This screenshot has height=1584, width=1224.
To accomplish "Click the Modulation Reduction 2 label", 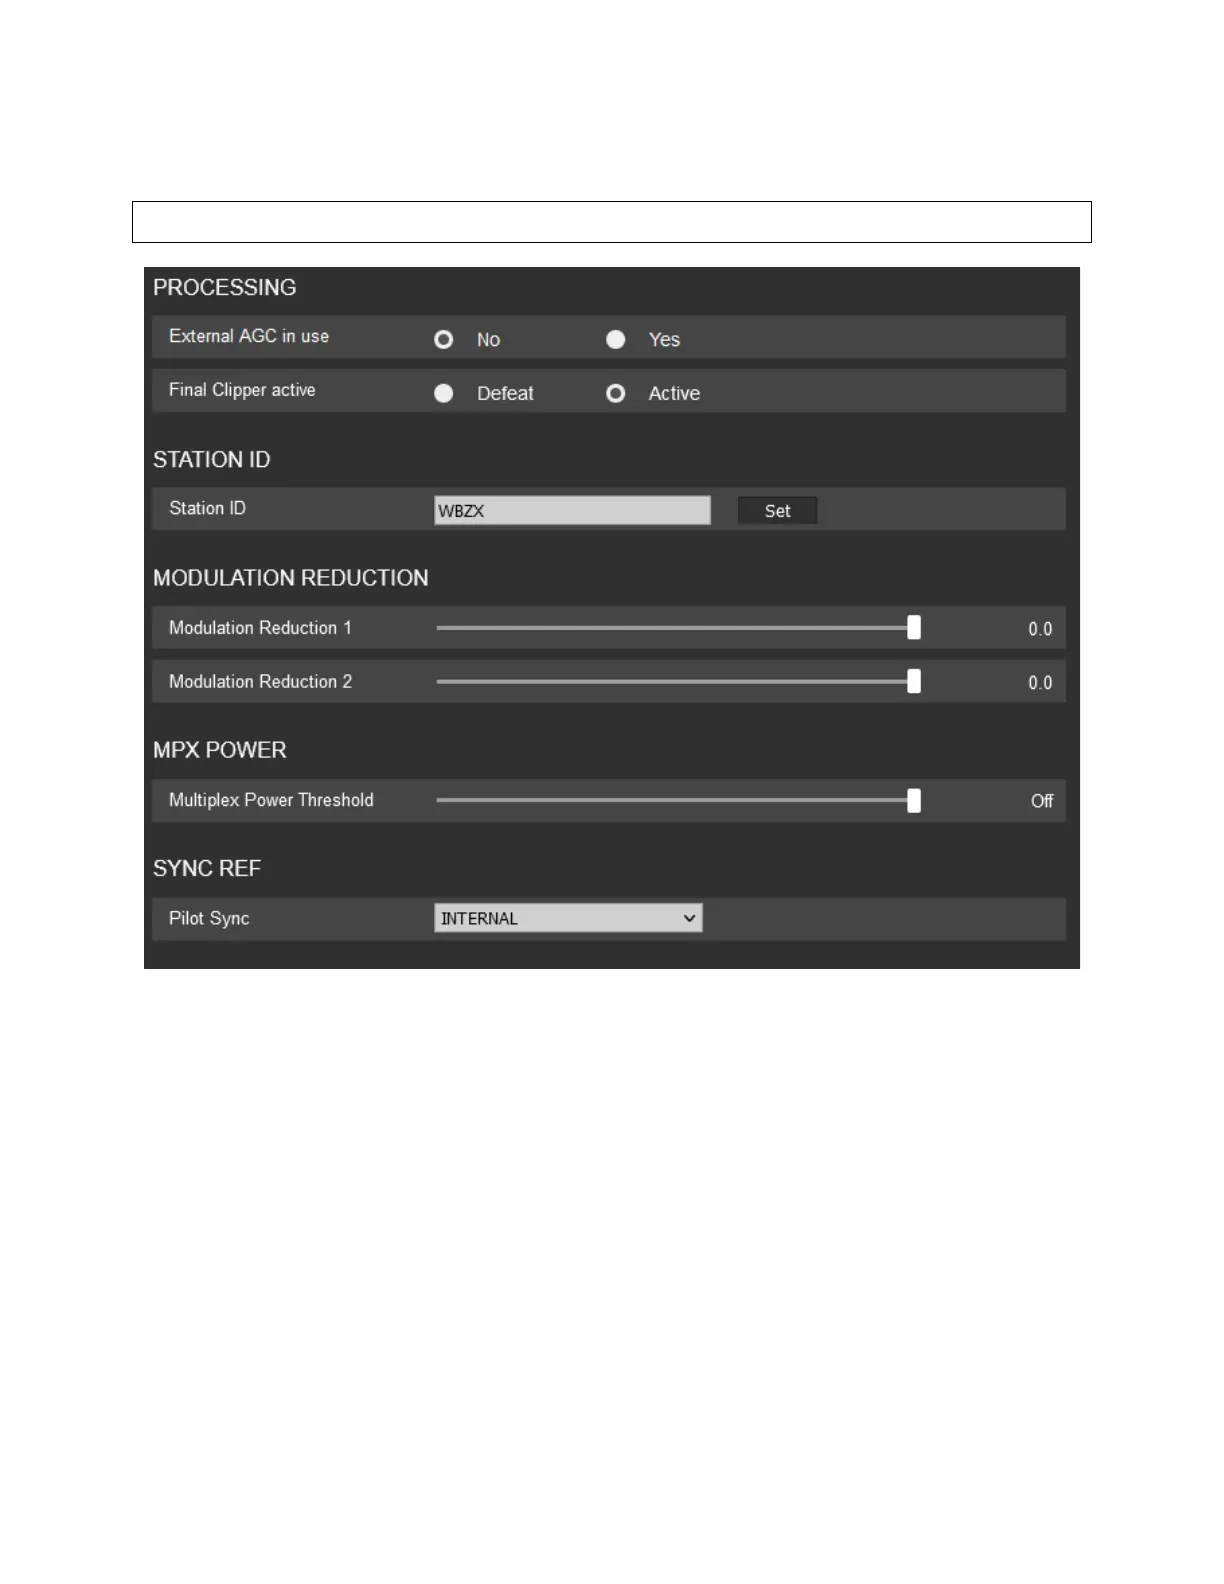I will coord(260,682).
